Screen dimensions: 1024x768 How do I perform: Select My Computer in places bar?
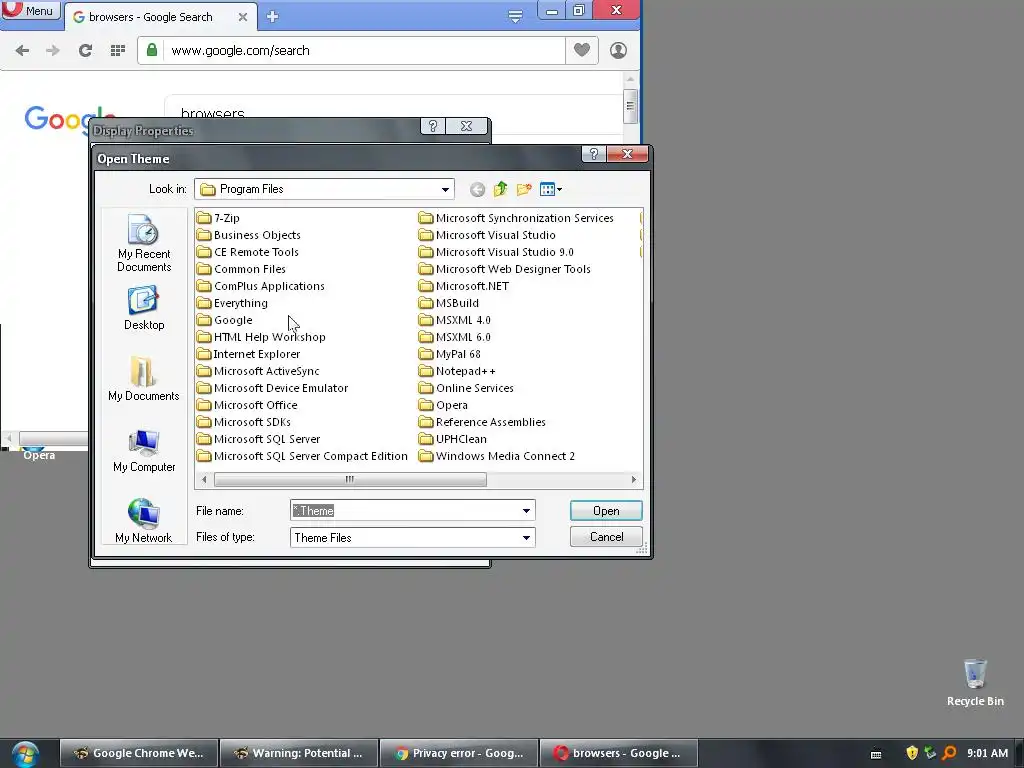coord(144,451)
